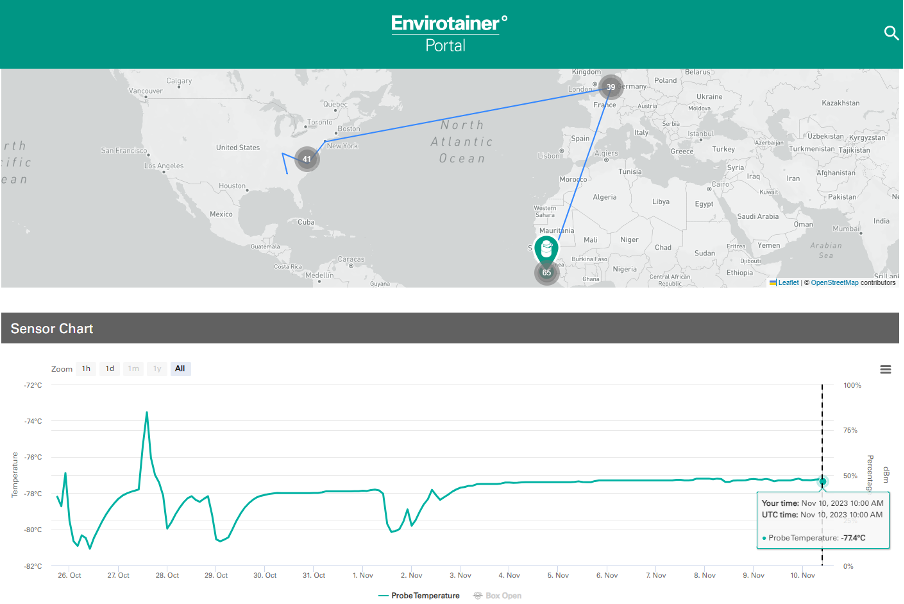Click the green container location pin on map
Viewport: 904px width, 604px height.
(x=545, y=251)
